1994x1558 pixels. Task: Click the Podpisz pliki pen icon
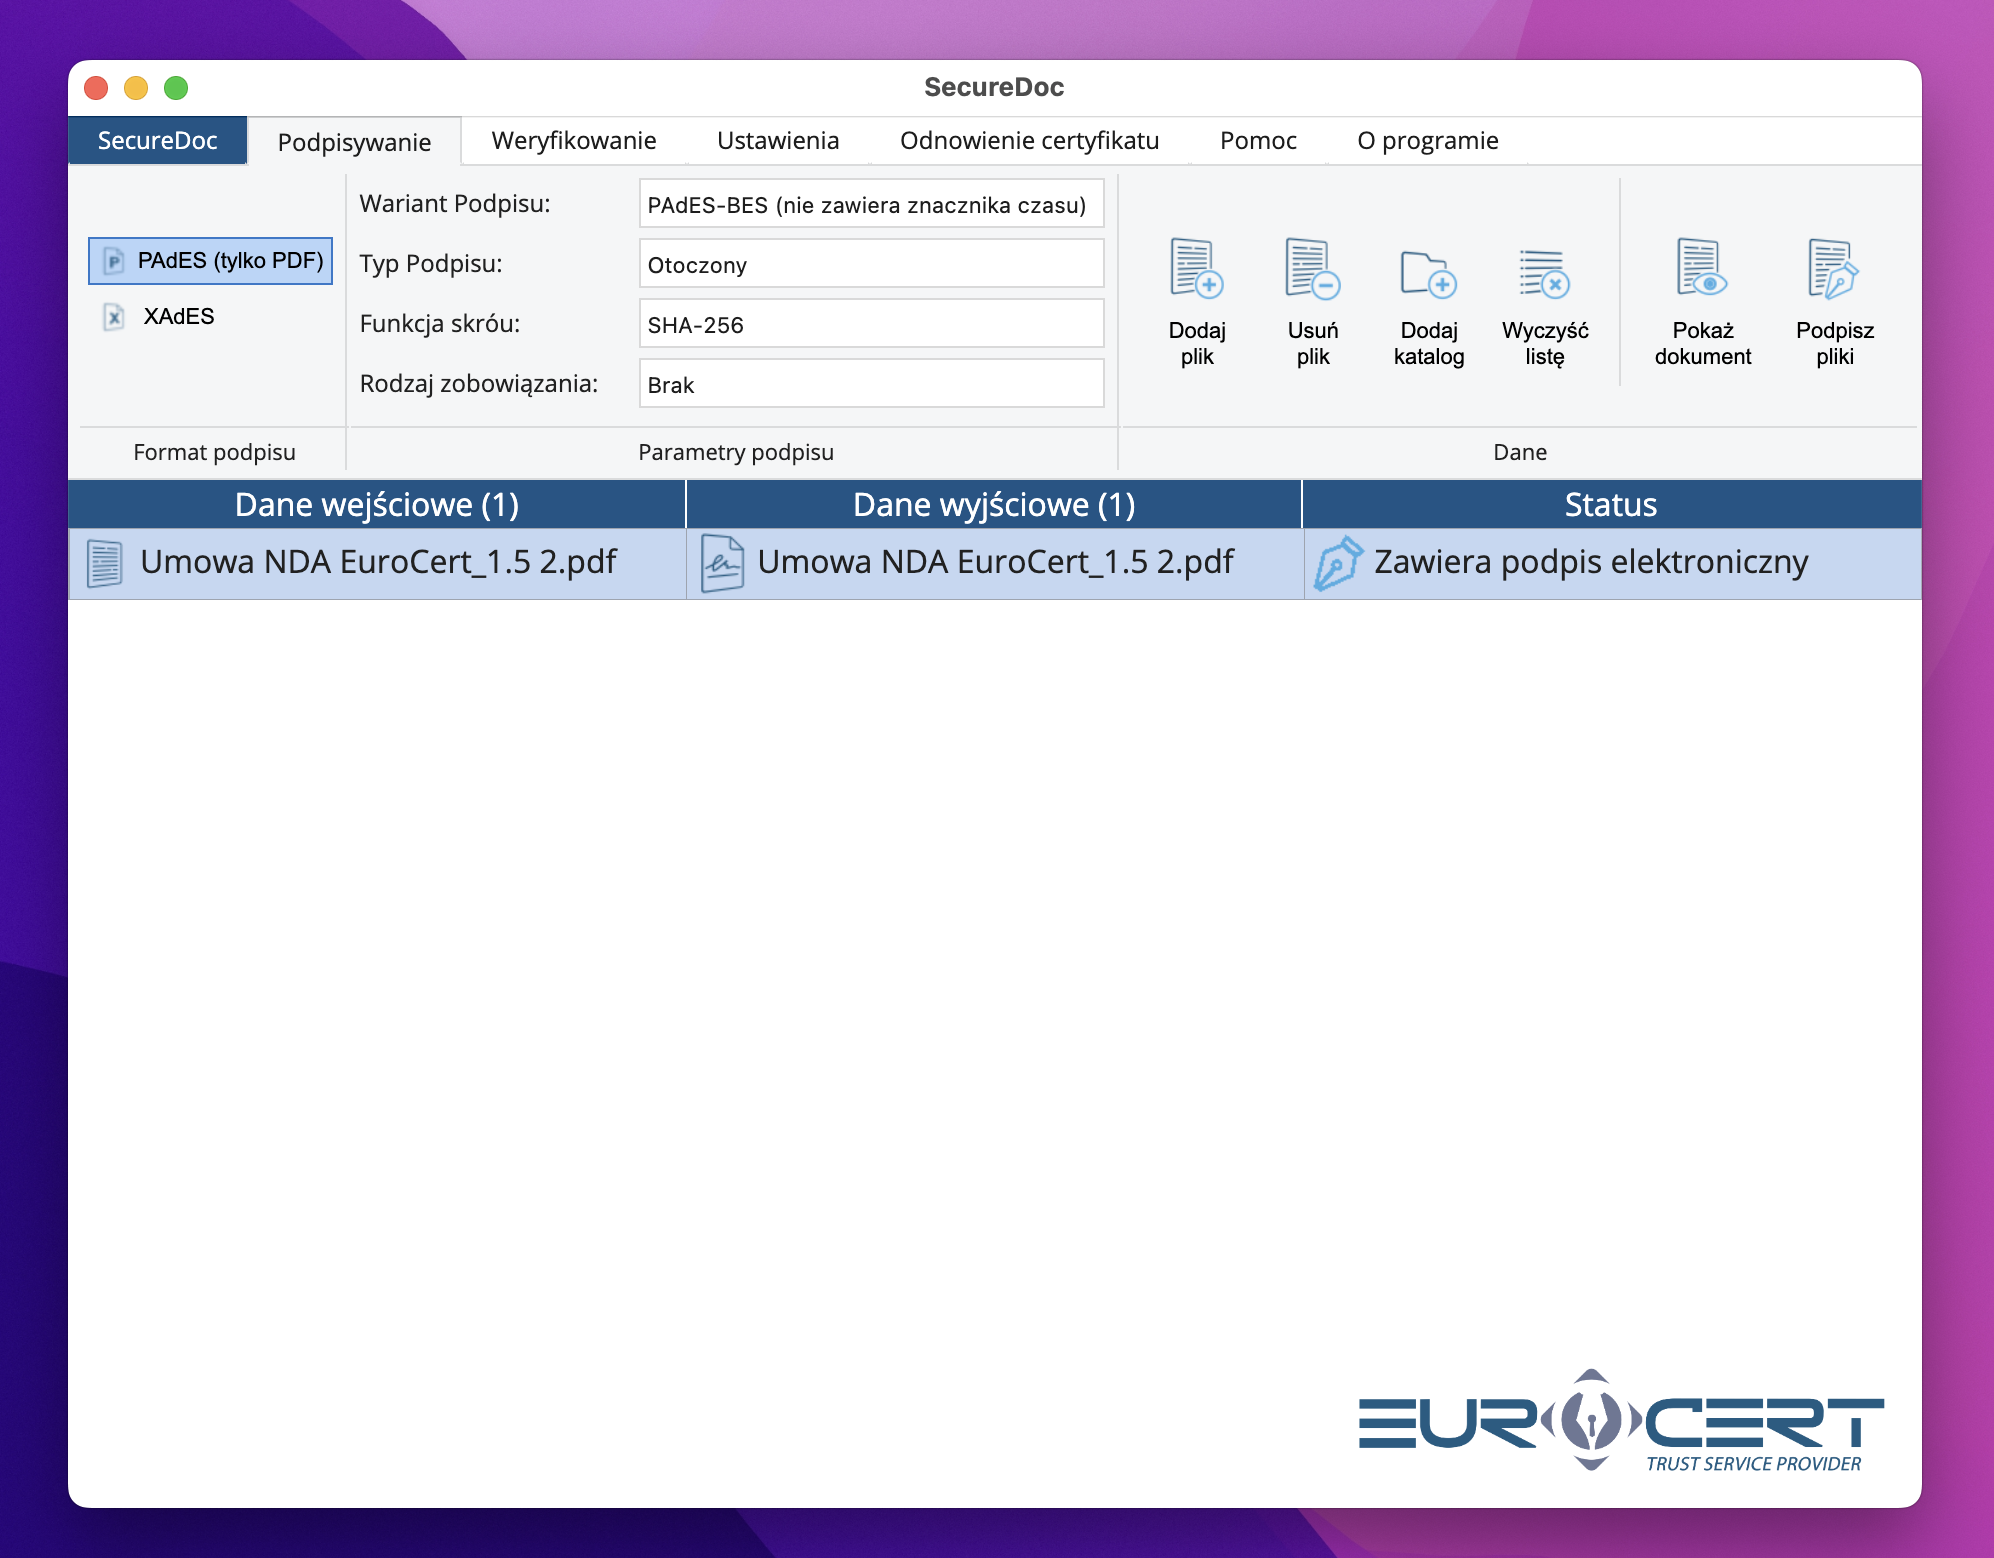[1834, 270]
